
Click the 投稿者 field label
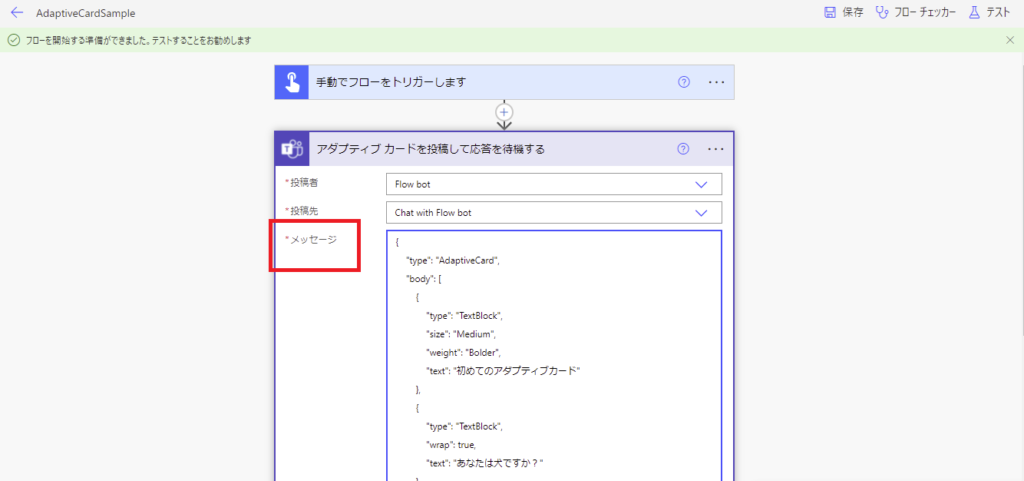tap(302, 183)
